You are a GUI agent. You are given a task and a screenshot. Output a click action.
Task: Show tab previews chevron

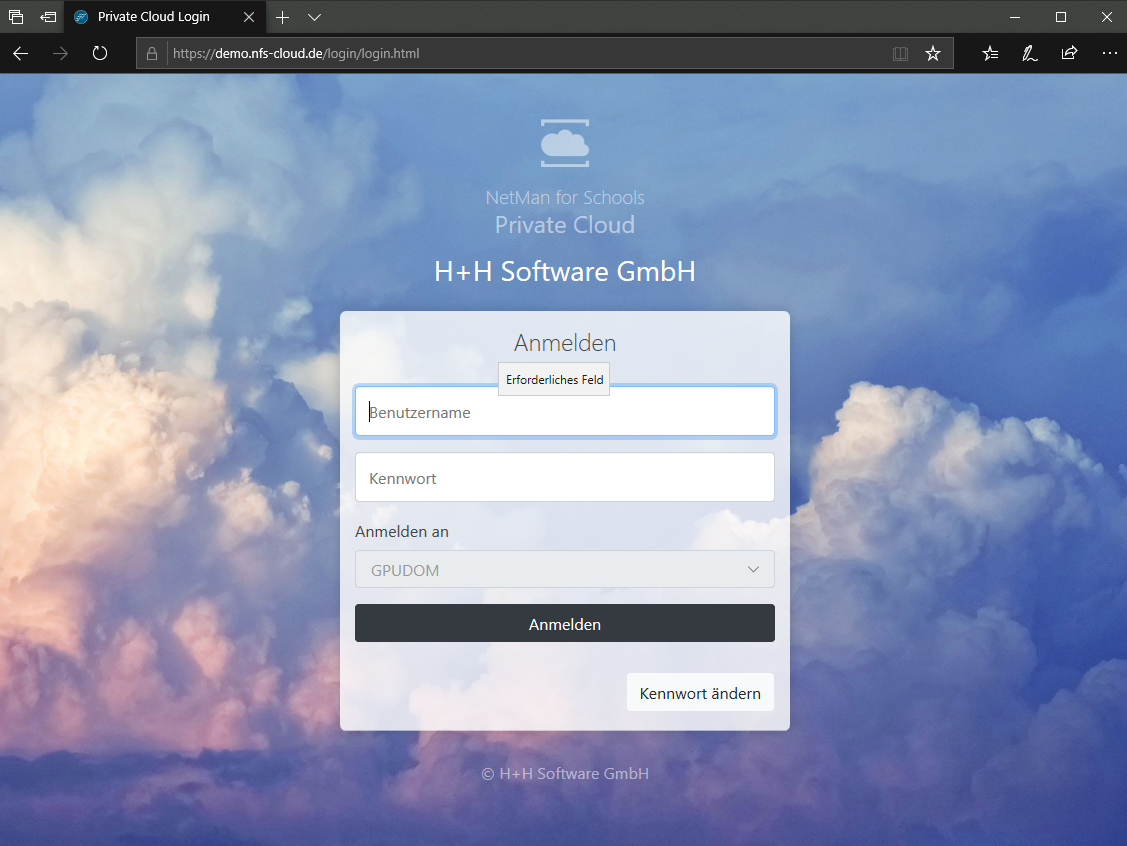314,17
